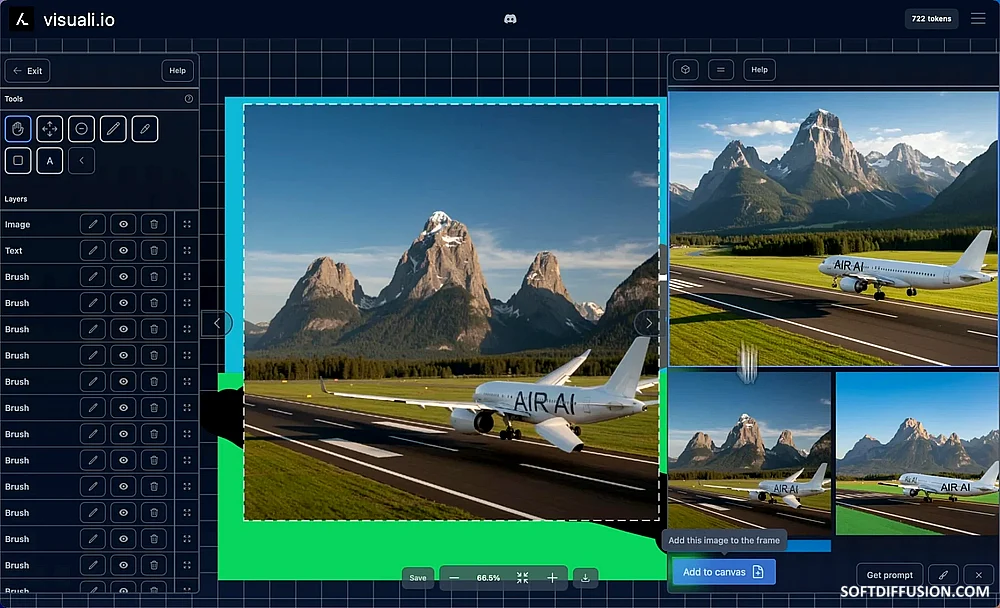Download the canvas image
This screenshot has width=1000, height=608.
point(585,578)
